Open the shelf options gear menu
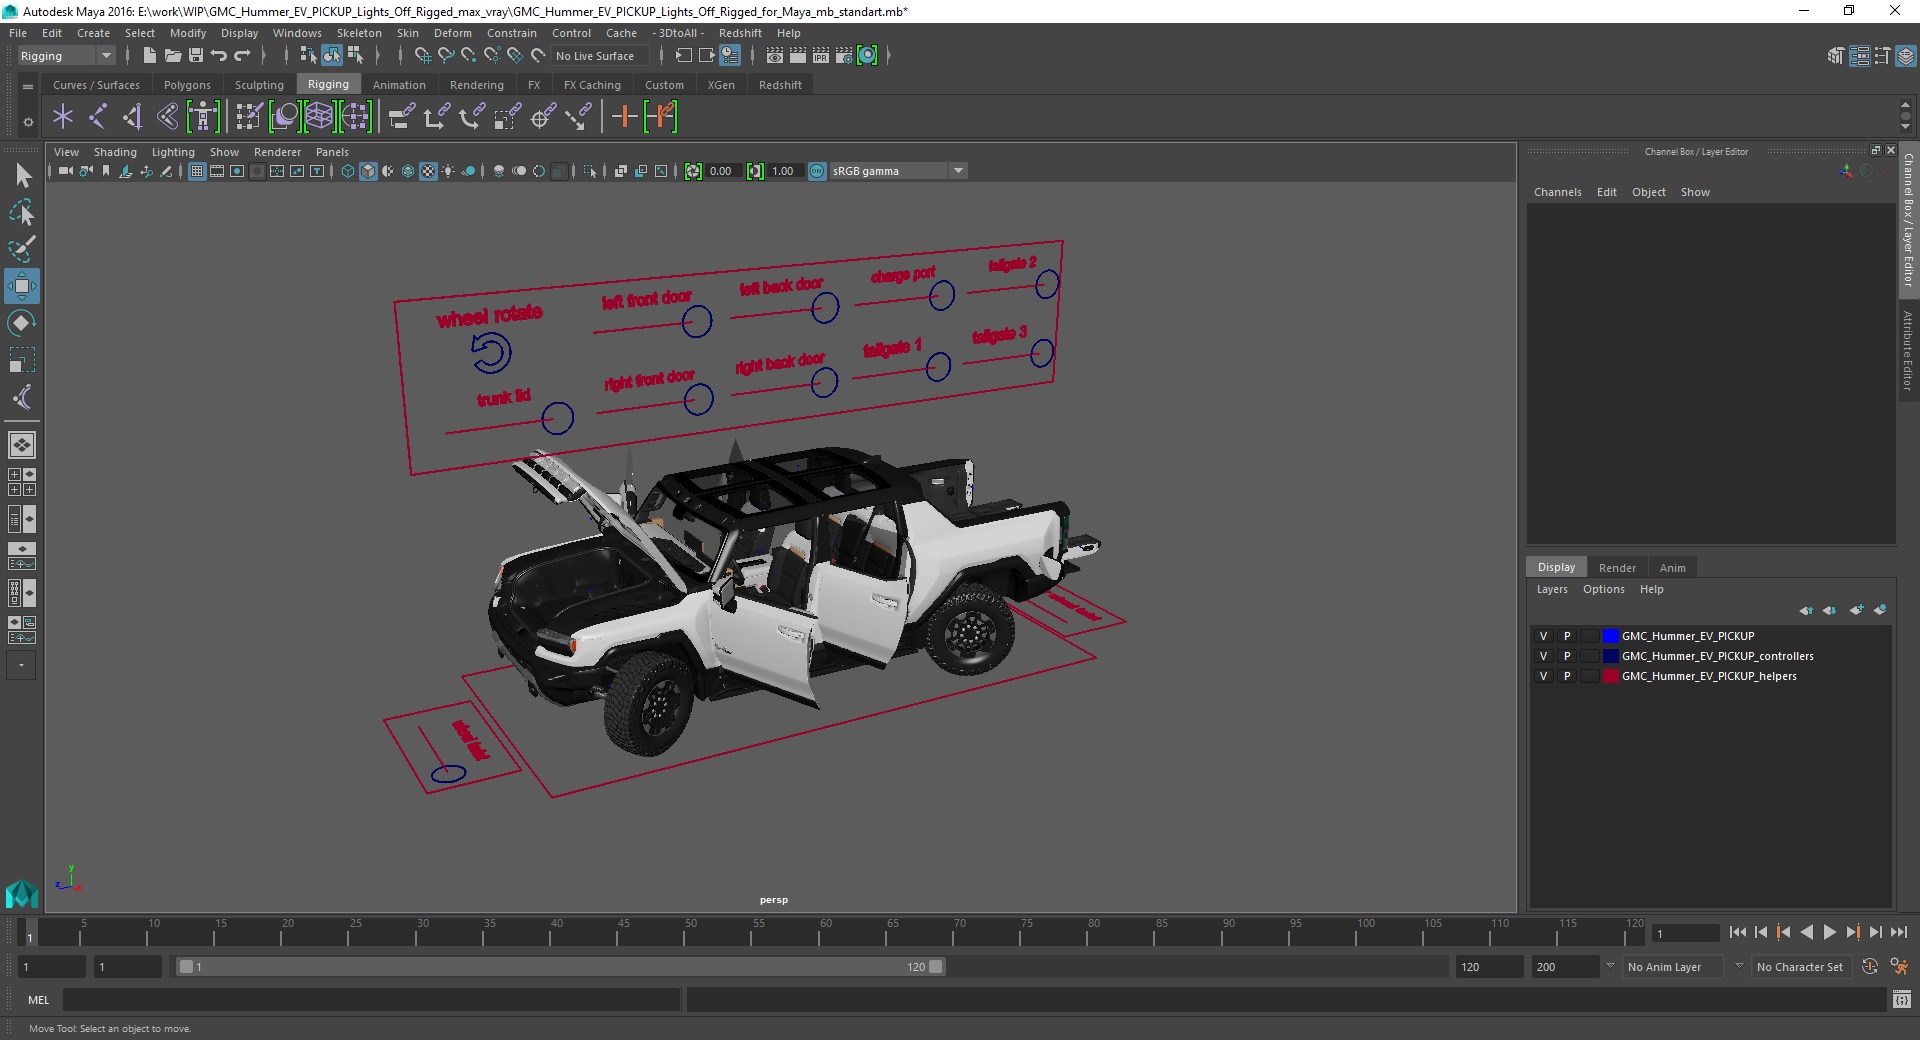The image size is (1920, 1040). point(28,122)
